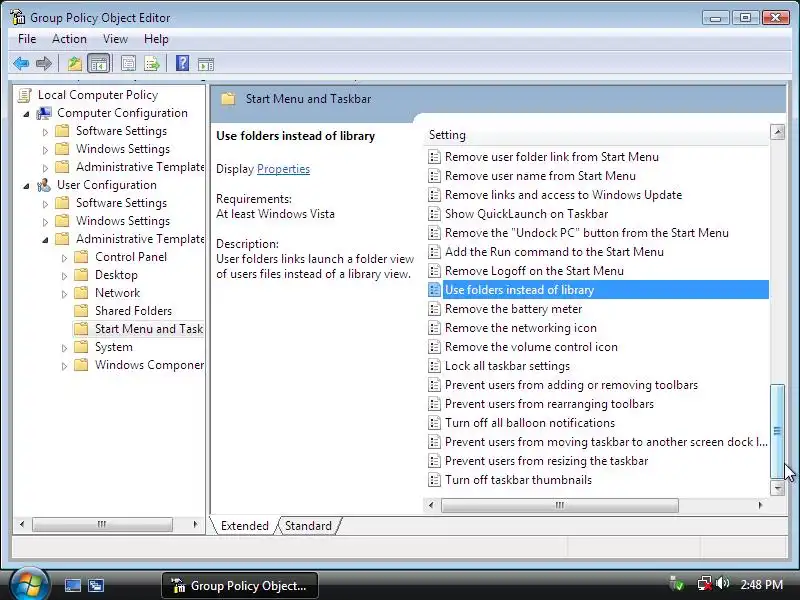Select 'Remove user folder link from Start Menu'
This screenshot has width=800, height=600.
click(552, 157)
